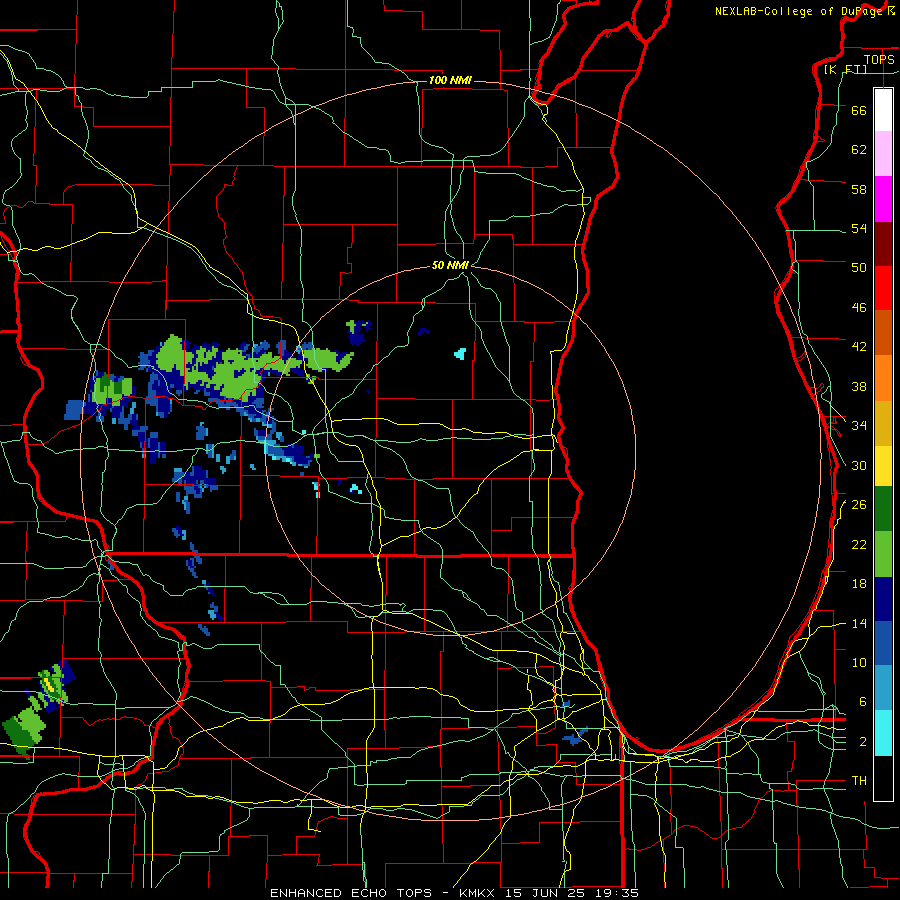Click the "42" legend value
The width and height of the screenshot is (900, 900).
[x=859, y=347]
